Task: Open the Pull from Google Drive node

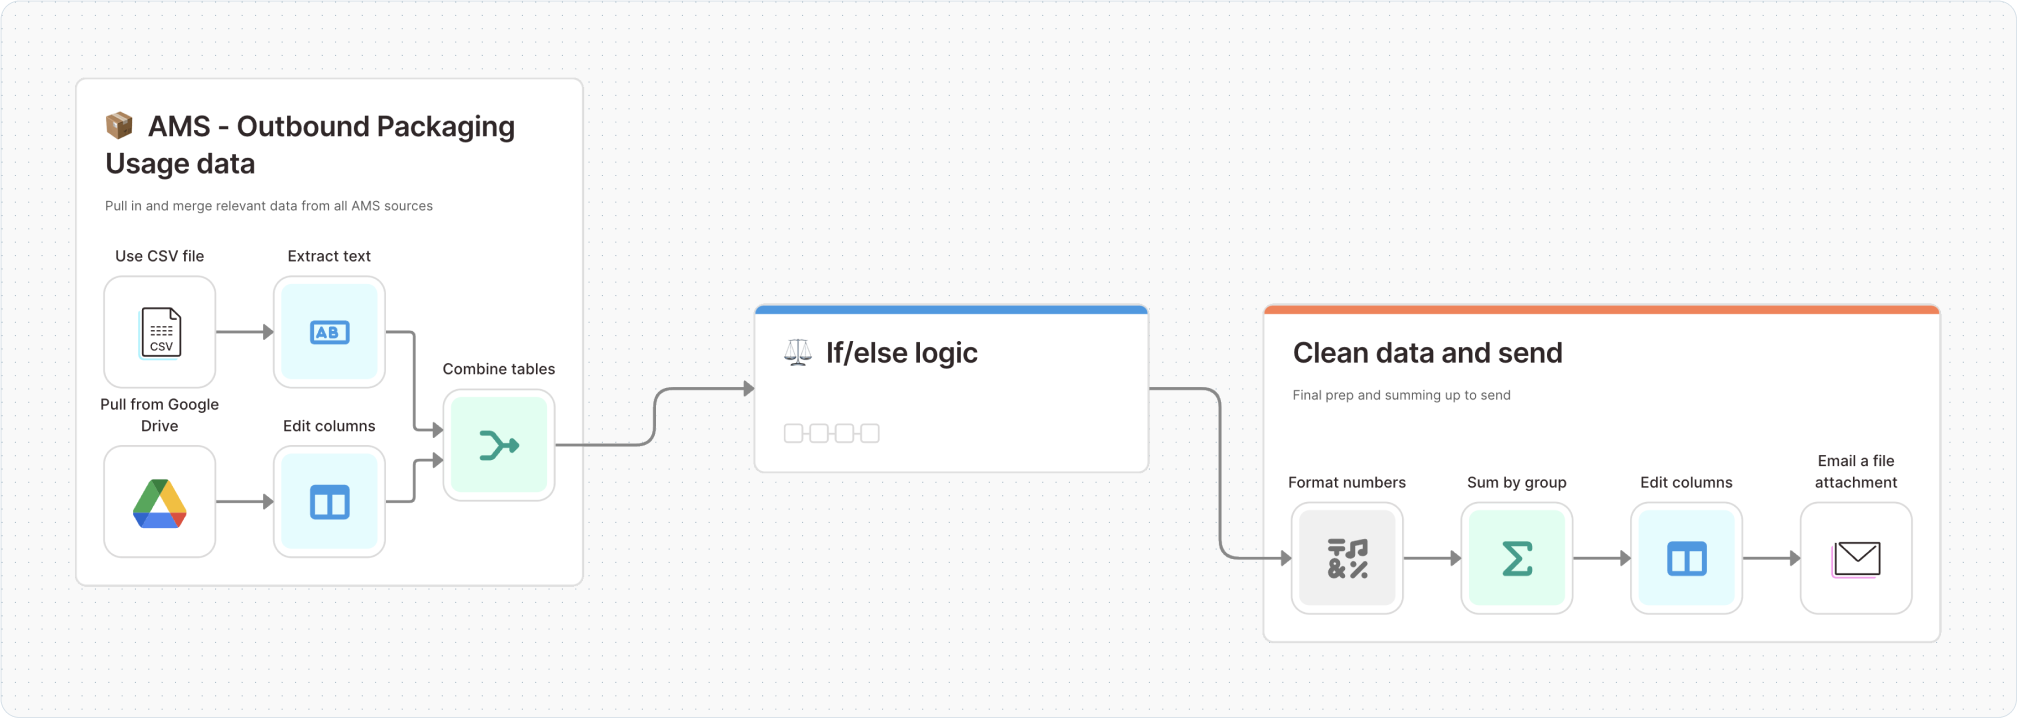Action: (160, 501)
